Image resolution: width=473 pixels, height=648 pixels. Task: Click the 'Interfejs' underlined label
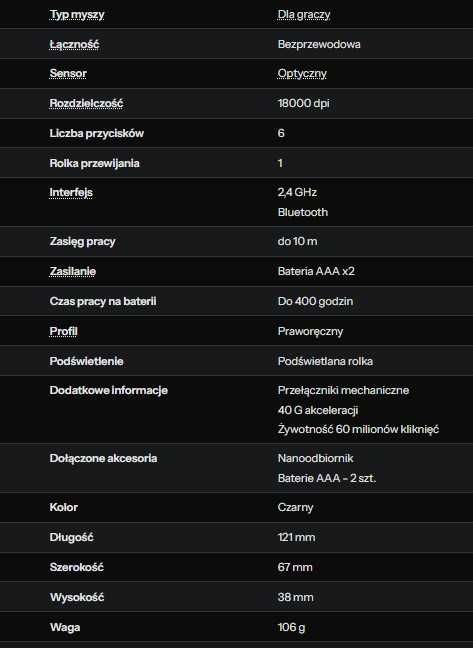point(71,193)
